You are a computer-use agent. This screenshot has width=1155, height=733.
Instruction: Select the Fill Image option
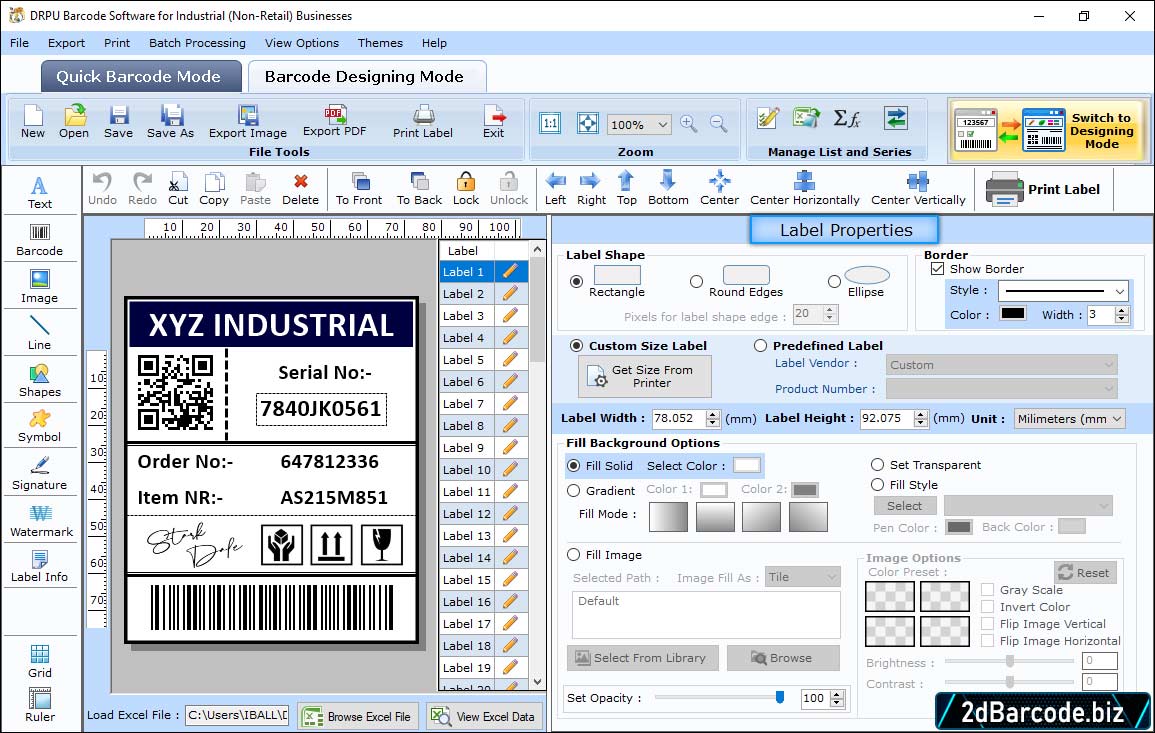[x=573, y=555]
